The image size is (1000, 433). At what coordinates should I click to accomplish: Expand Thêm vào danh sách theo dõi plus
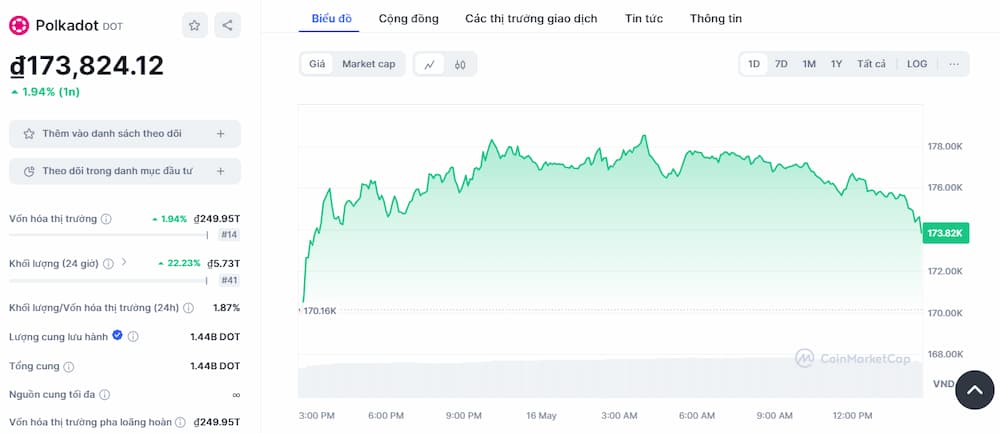220,134
